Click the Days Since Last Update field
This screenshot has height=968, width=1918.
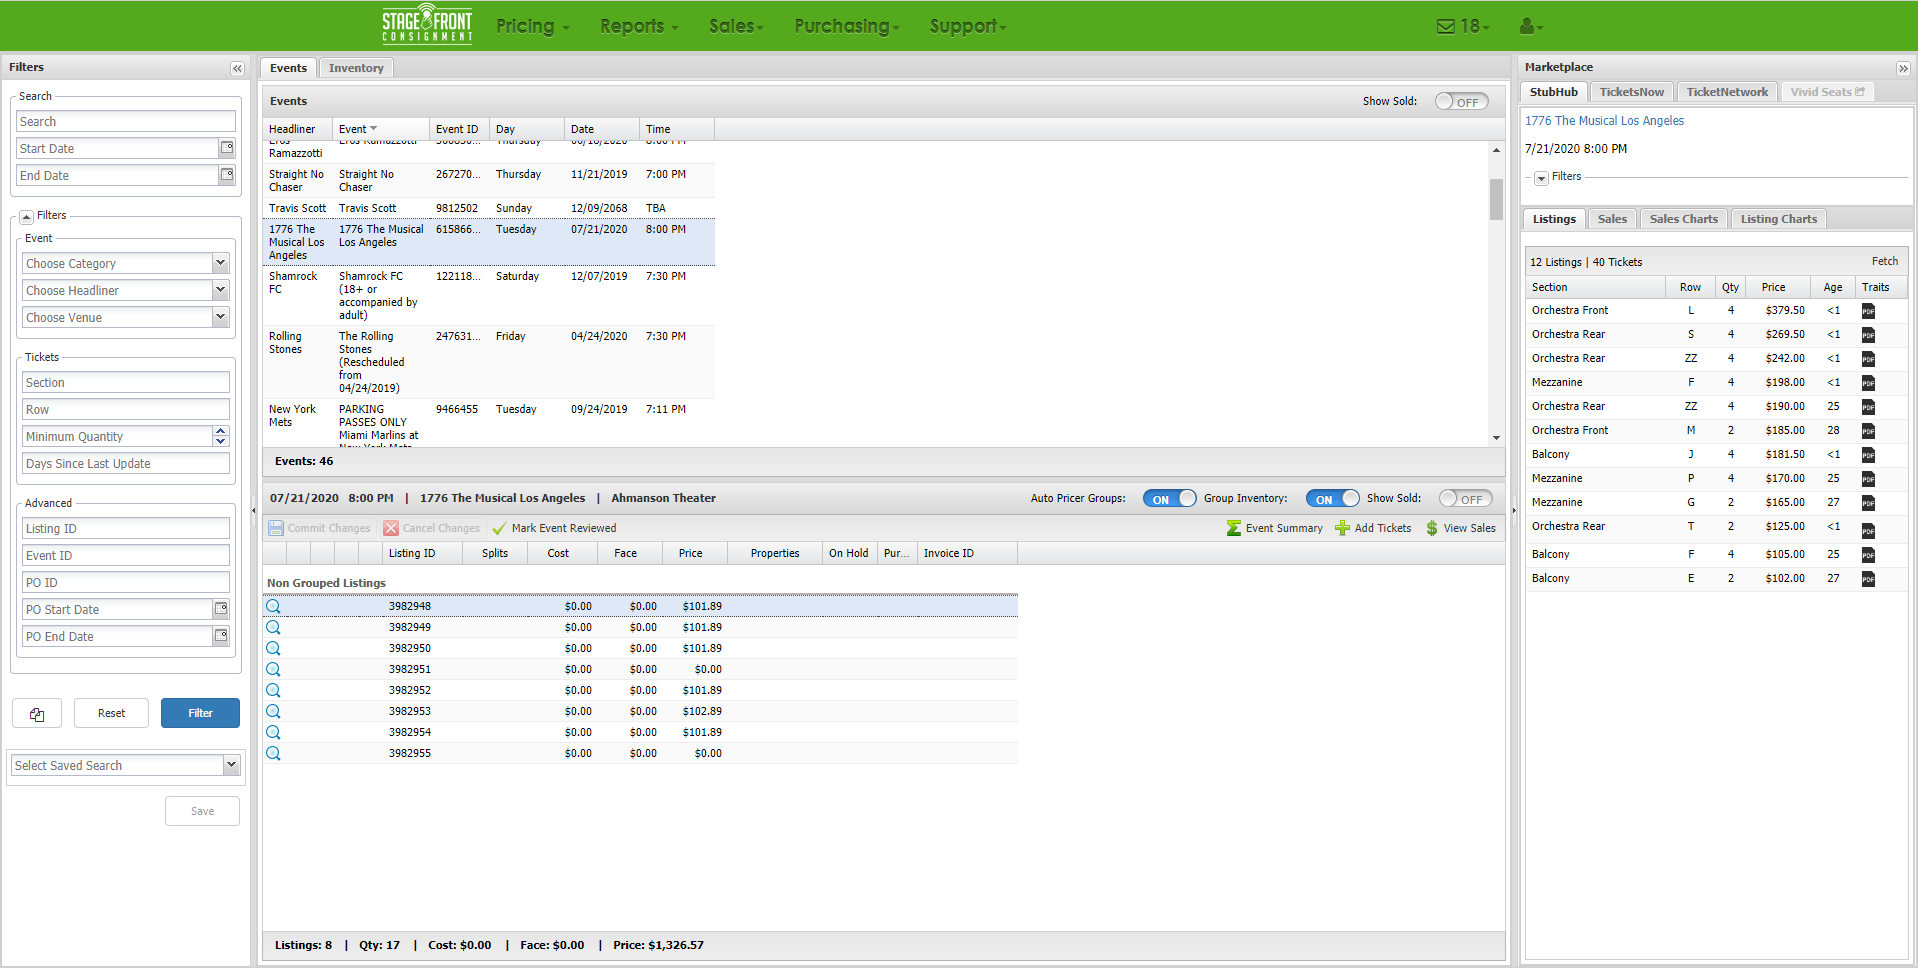[x=126, y=463]
